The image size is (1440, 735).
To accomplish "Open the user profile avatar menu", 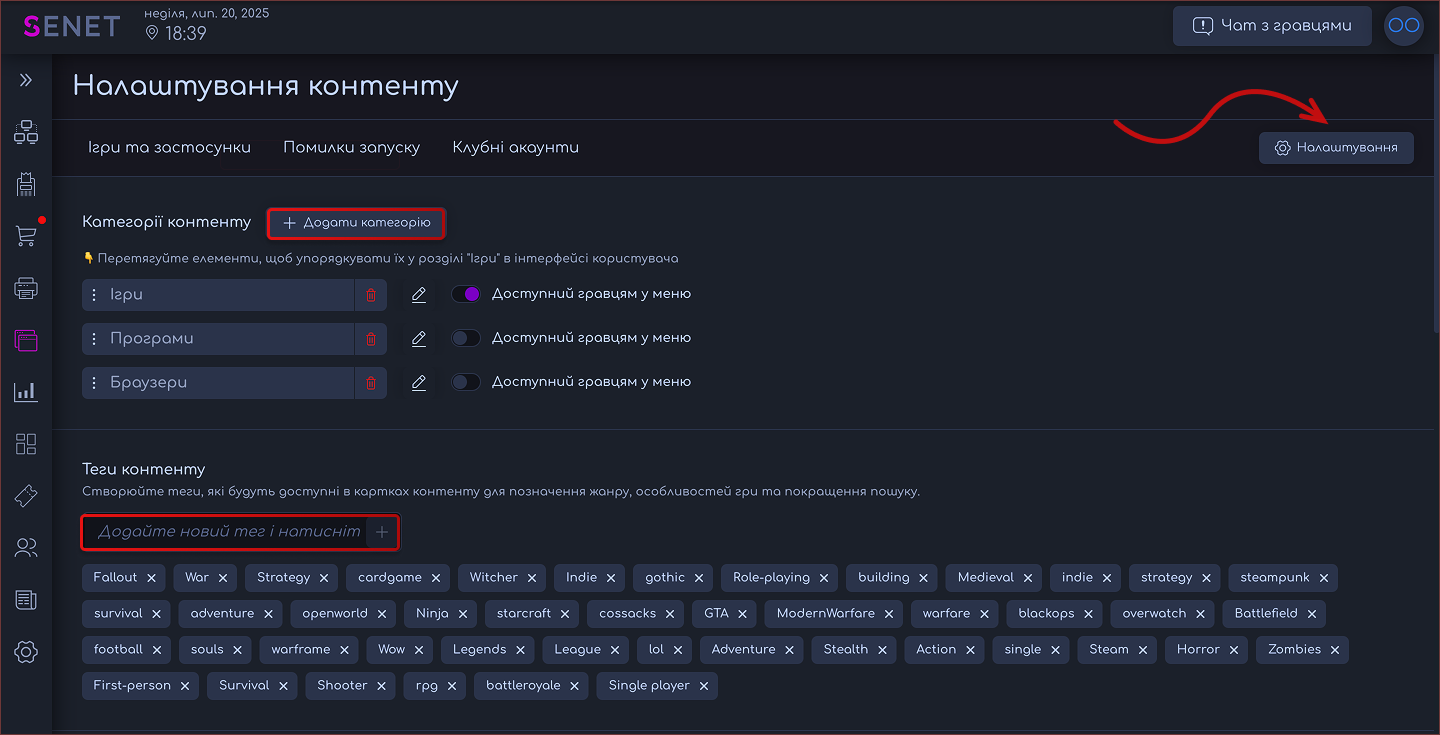I will tap(1403, 26).
